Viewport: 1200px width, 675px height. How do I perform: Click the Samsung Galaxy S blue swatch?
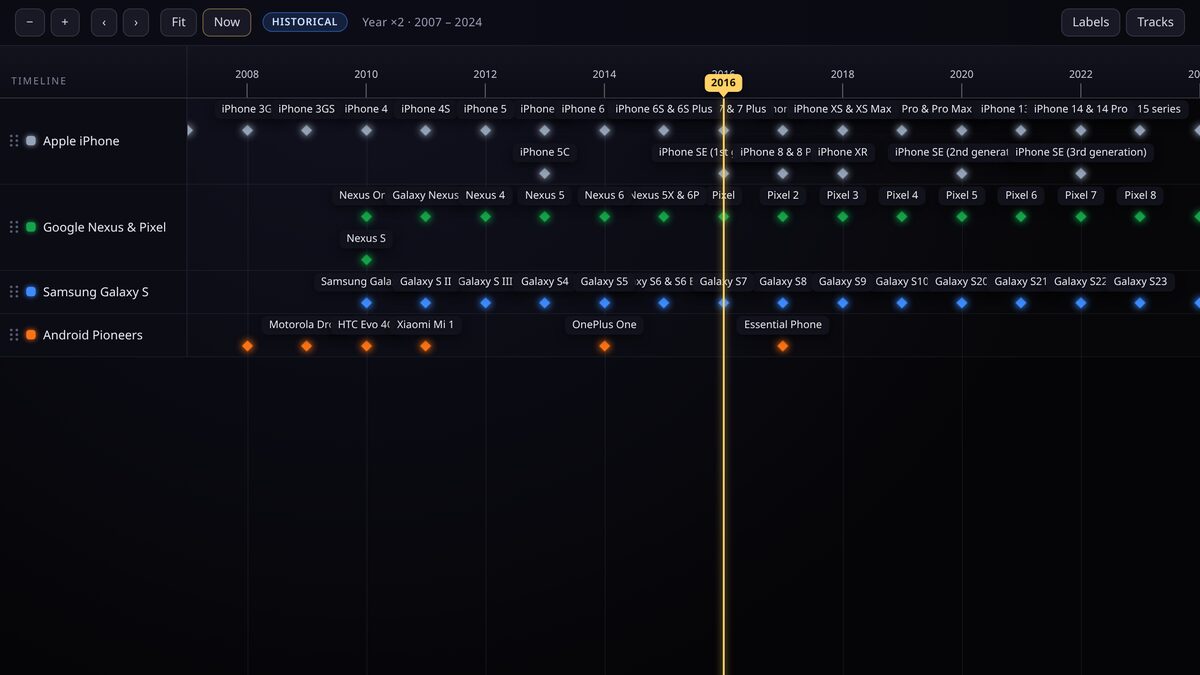[x=31, y=292]
